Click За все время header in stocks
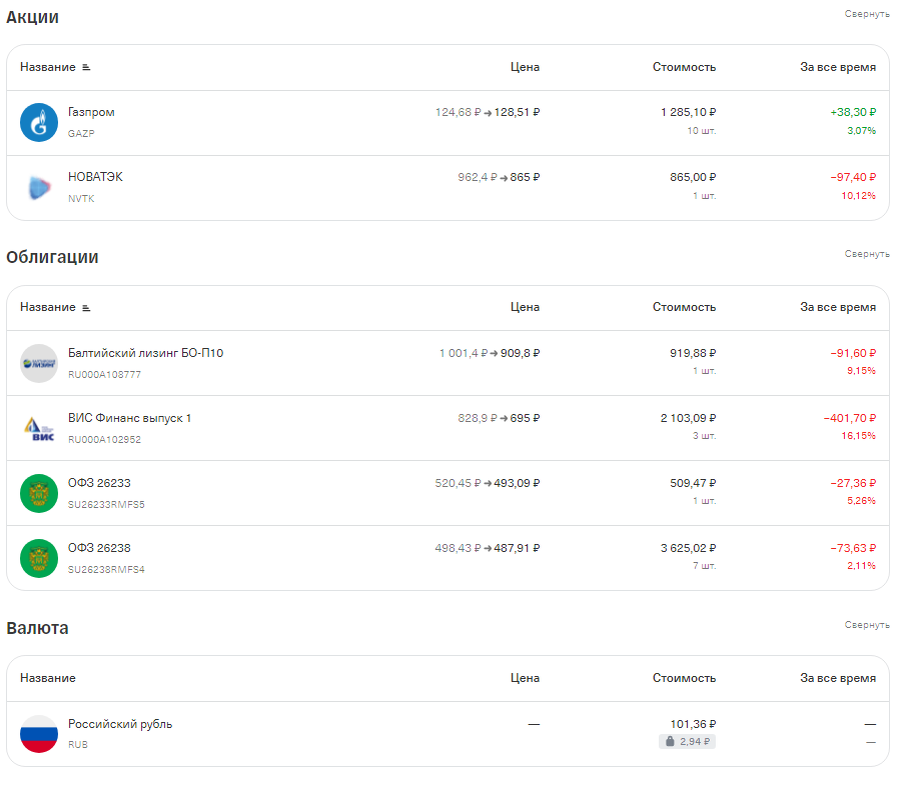The width and height of the screenshot is (899, 810). 838,67
